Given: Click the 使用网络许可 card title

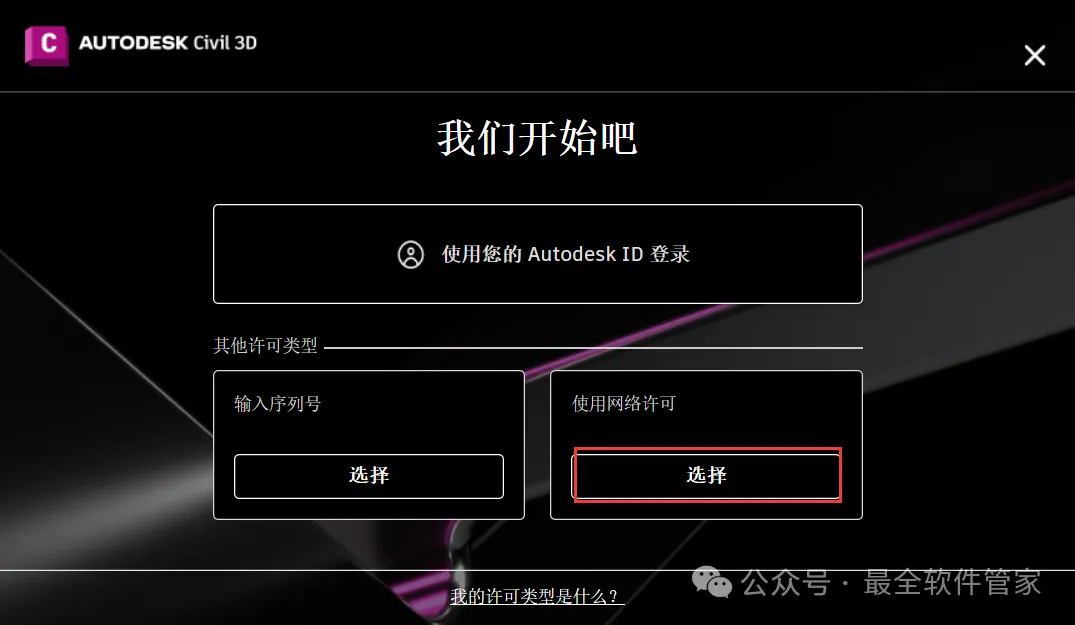Looking at the screenshot, I should pyautogui.click(x=624, y=404).
